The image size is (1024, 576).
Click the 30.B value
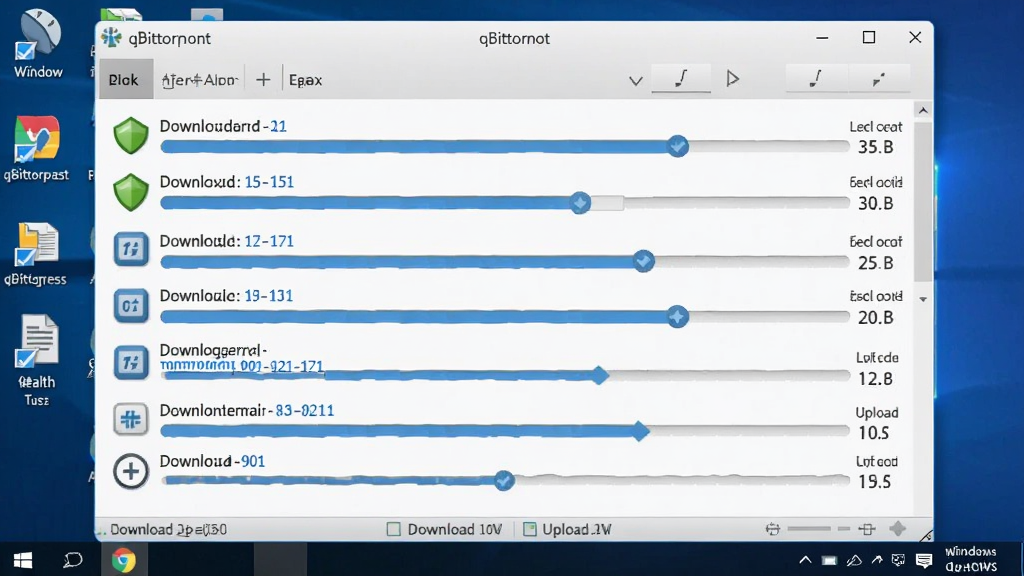tap(876, 204)
